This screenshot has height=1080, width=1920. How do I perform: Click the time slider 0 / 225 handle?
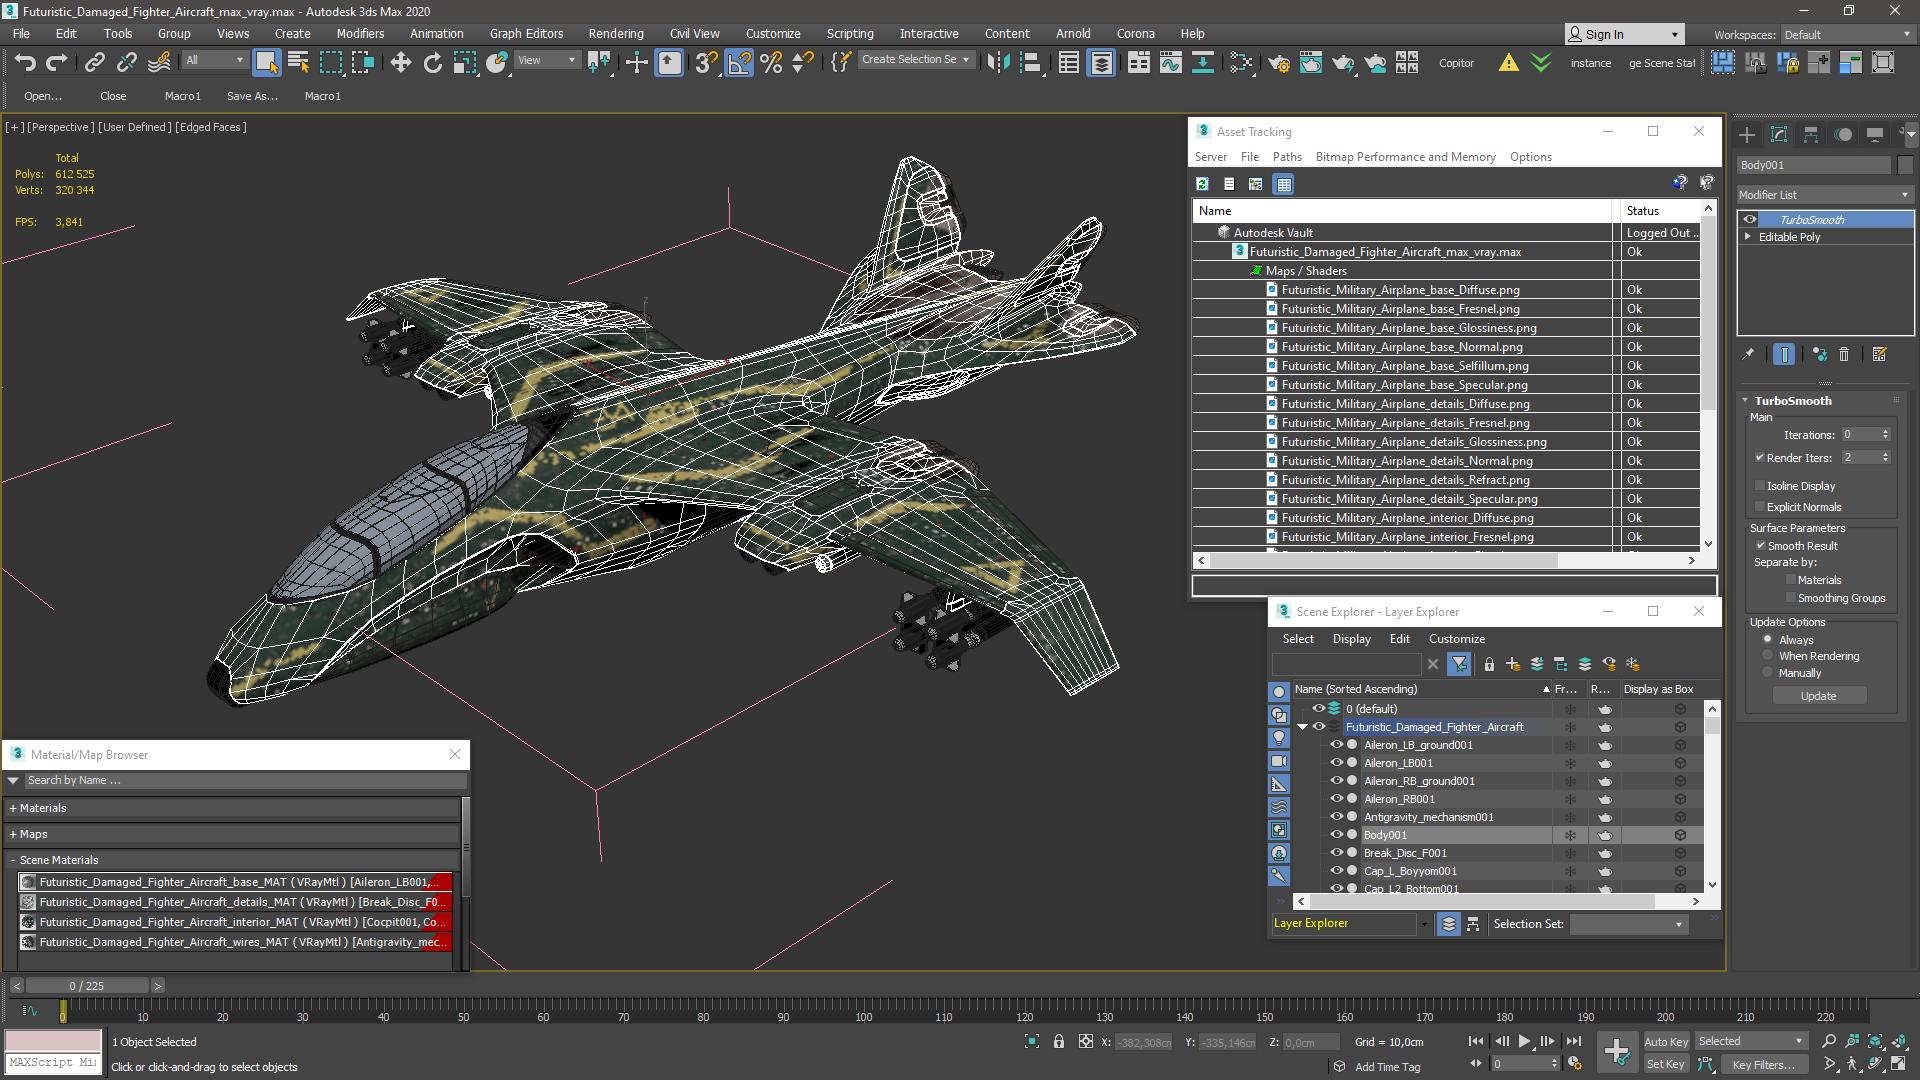tap(86, 986)
